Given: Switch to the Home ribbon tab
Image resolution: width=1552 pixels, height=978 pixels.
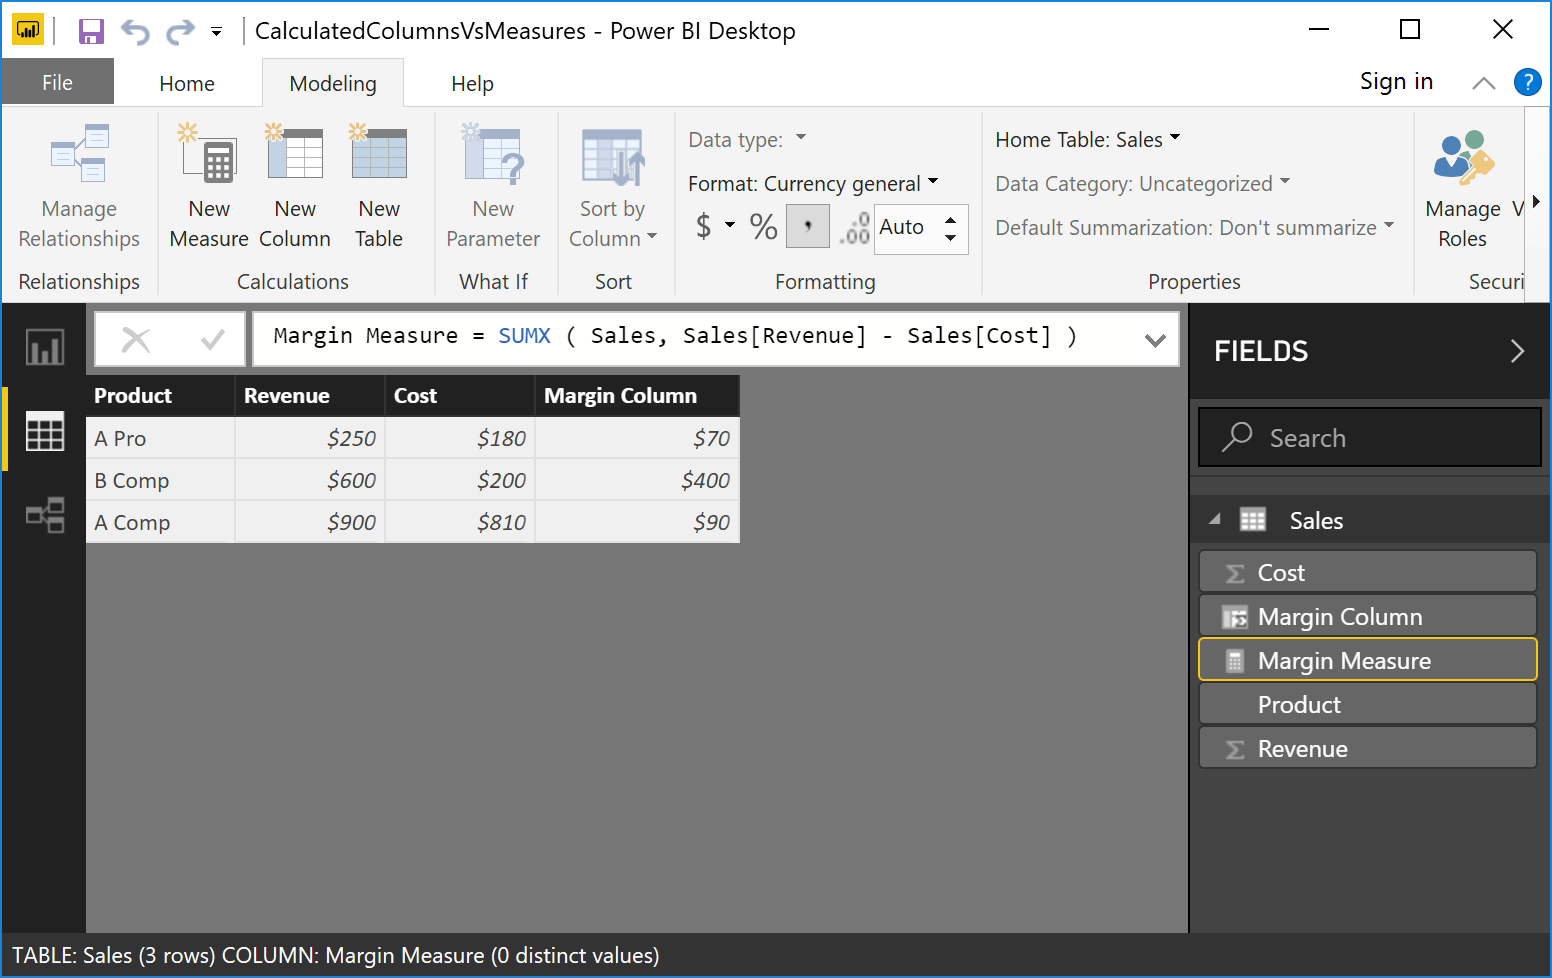Looking at the screenshot, I should coord(187,84).
